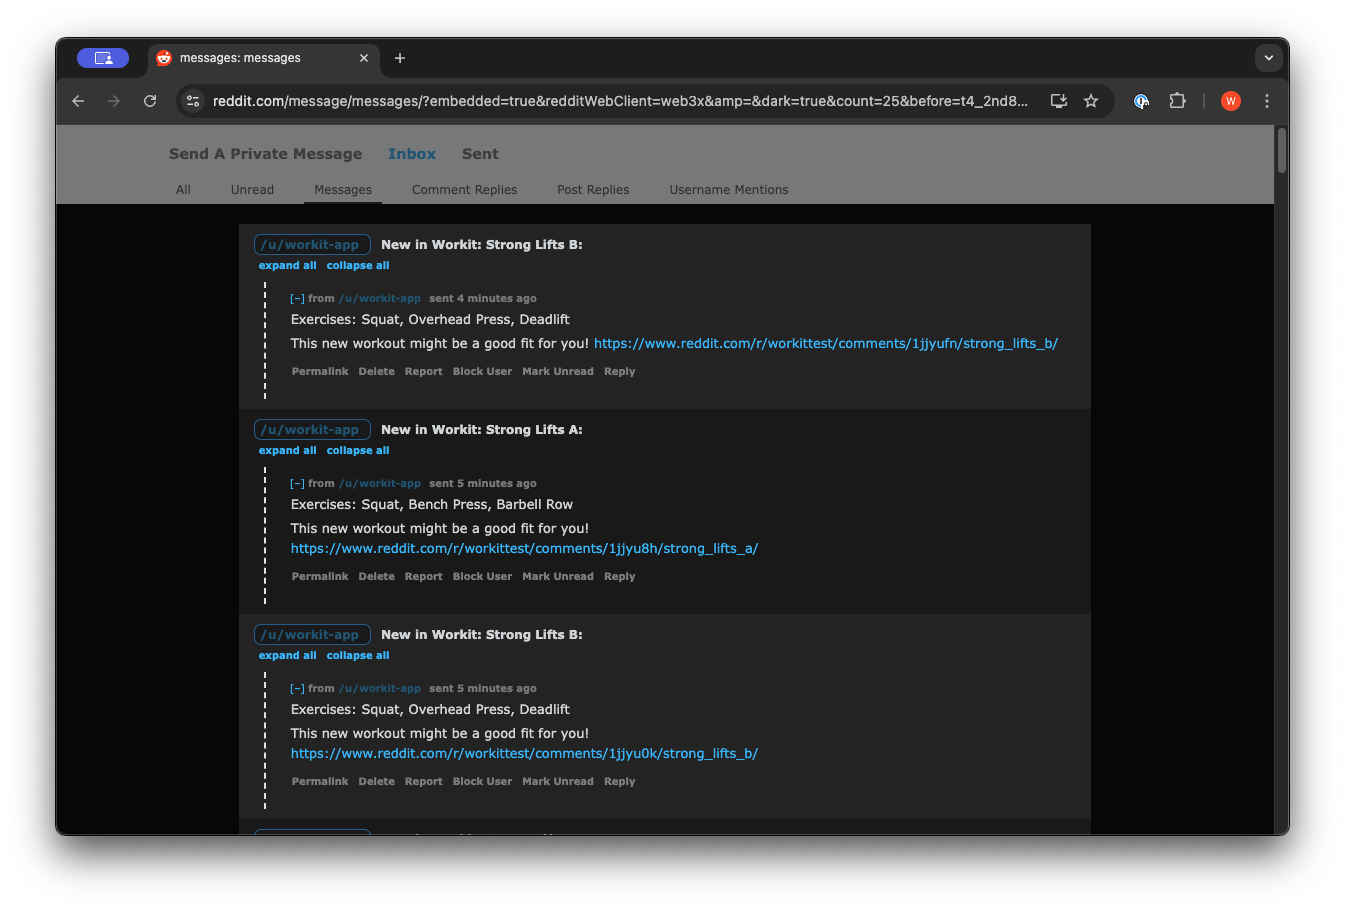Screen dimensions: 1345x909
Task: Open site information icon in address bar
Action: (x=193, y=101)
